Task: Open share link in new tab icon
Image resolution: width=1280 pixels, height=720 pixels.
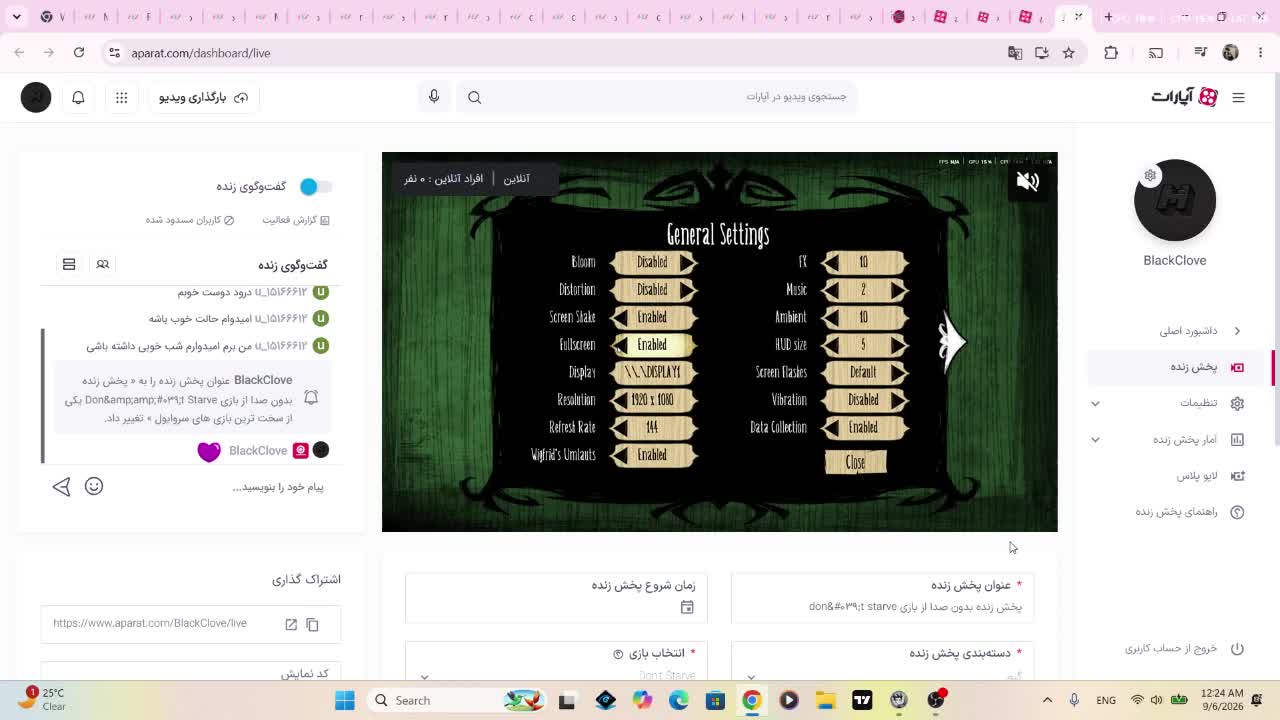Action: pyautogui.click(x=291, y=624)
